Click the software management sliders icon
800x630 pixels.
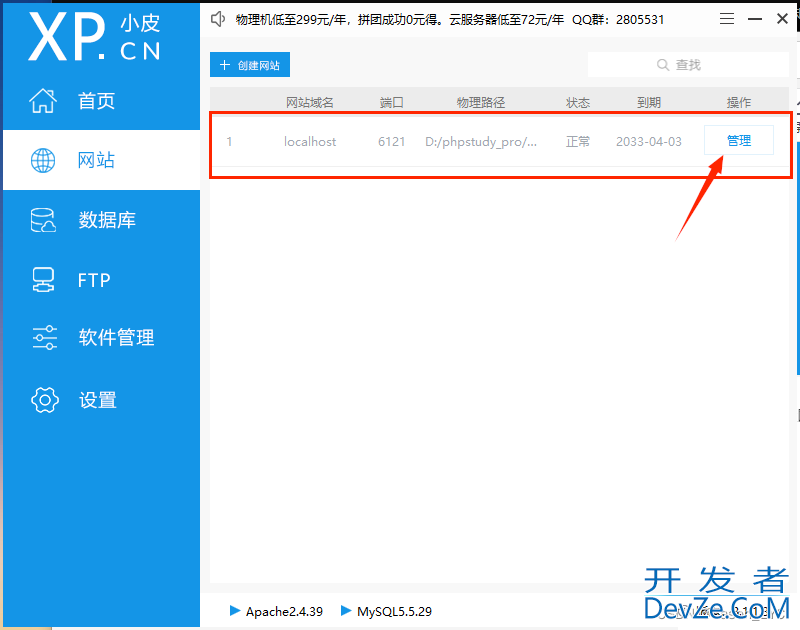tap(44, 338)
